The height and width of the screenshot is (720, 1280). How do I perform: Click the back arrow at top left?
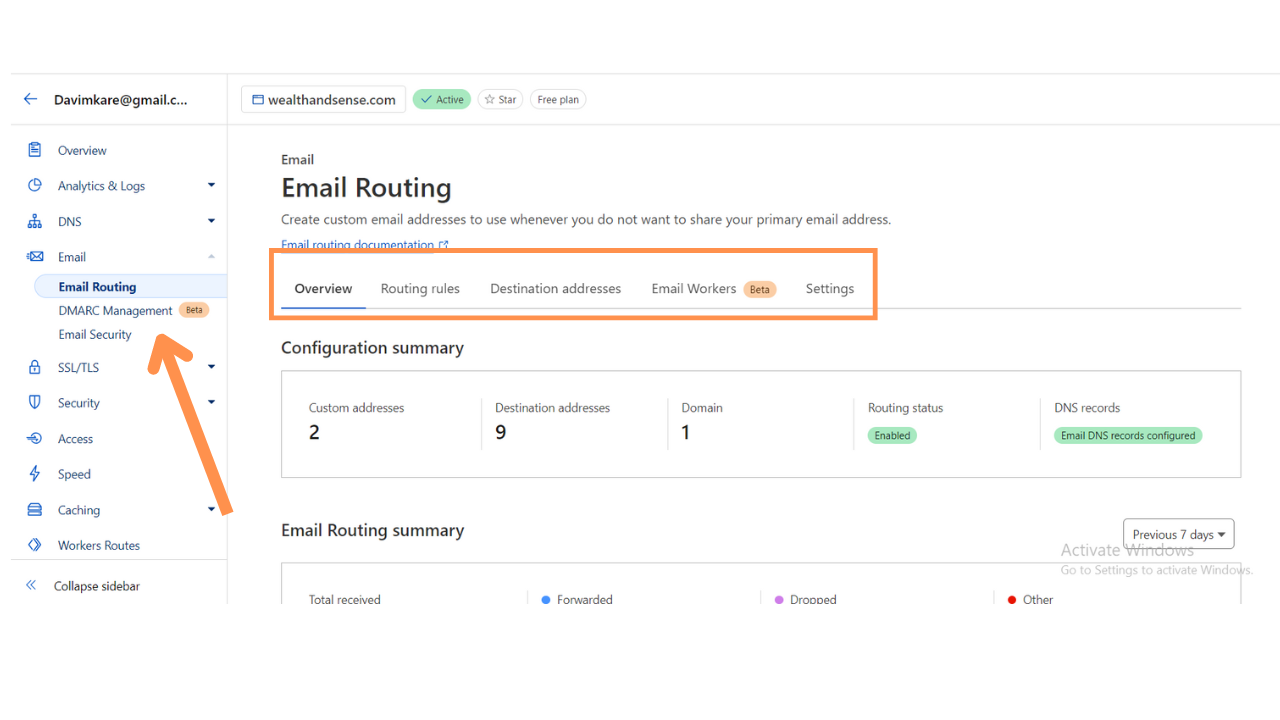pos(30,99)
